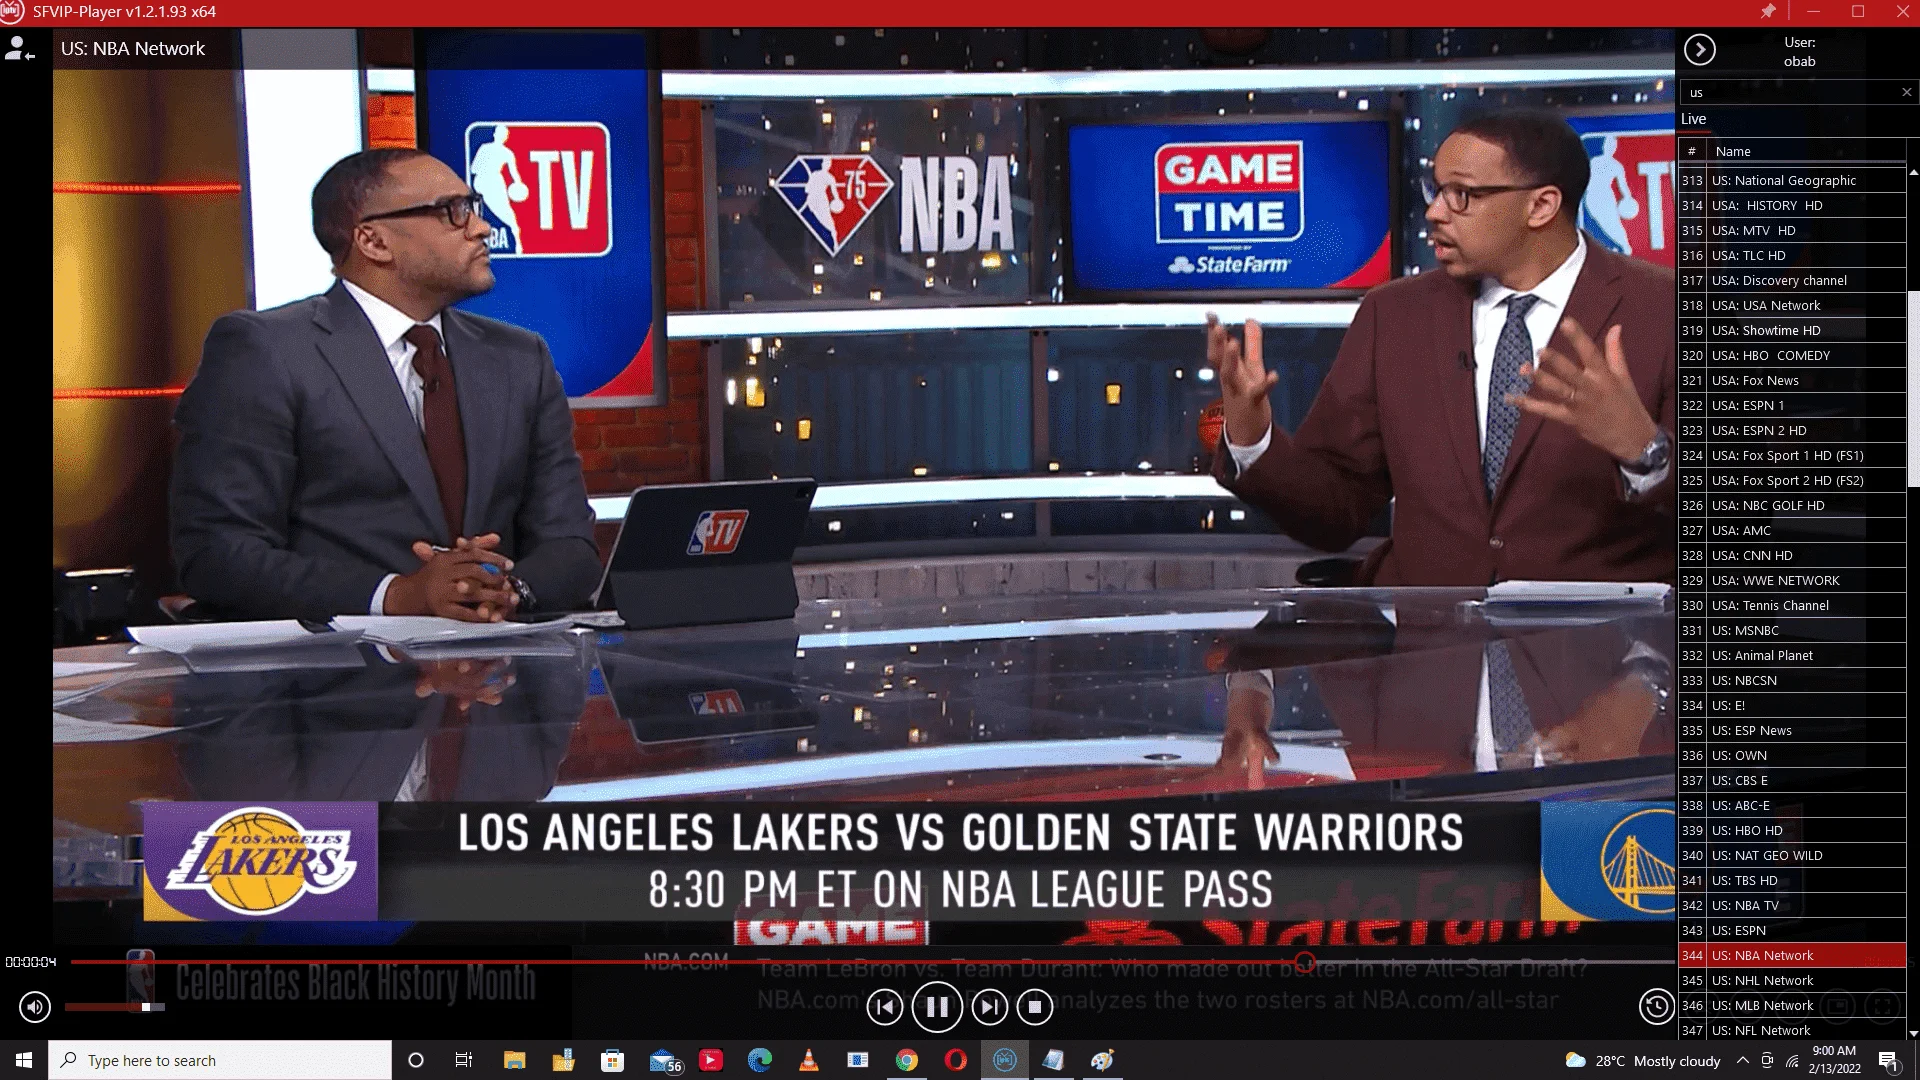This screenshot has height=1080, width=1920.
Task: Select USA: USA Network channel
Action: 1792,305
